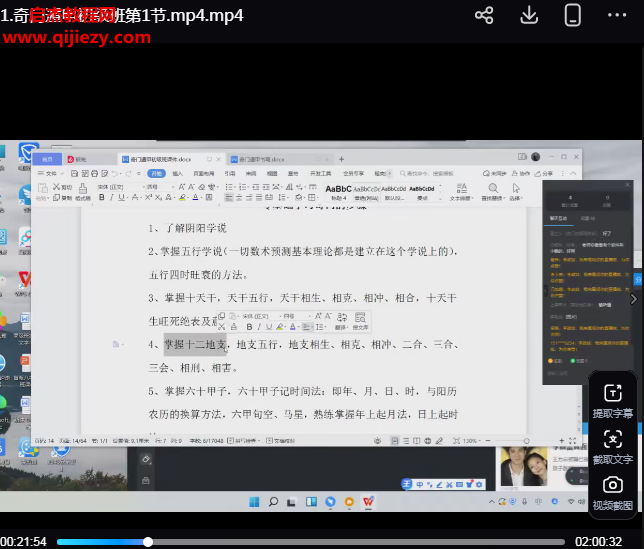Tap 截取文字 capture text button
Image resolution: width=644 pixels, height=549 pixels.
(612, 447)
